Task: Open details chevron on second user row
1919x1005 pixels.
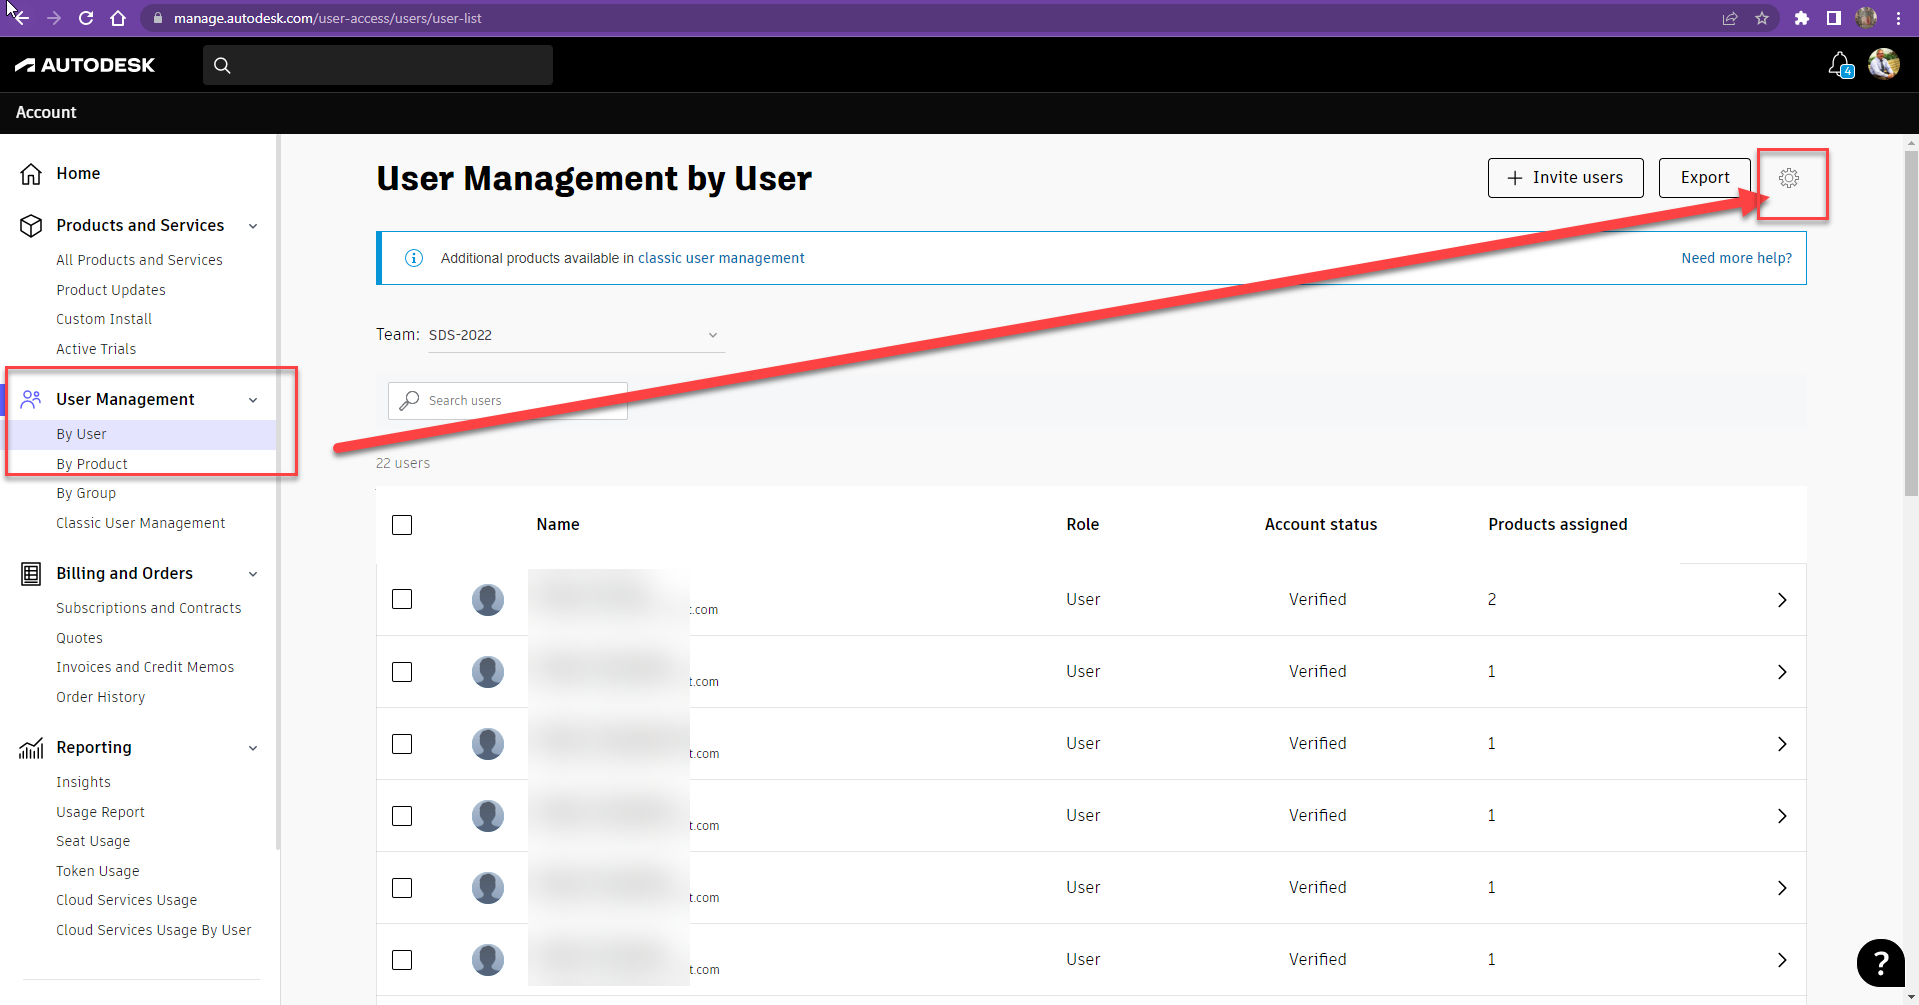Action: coord(1782,672)
